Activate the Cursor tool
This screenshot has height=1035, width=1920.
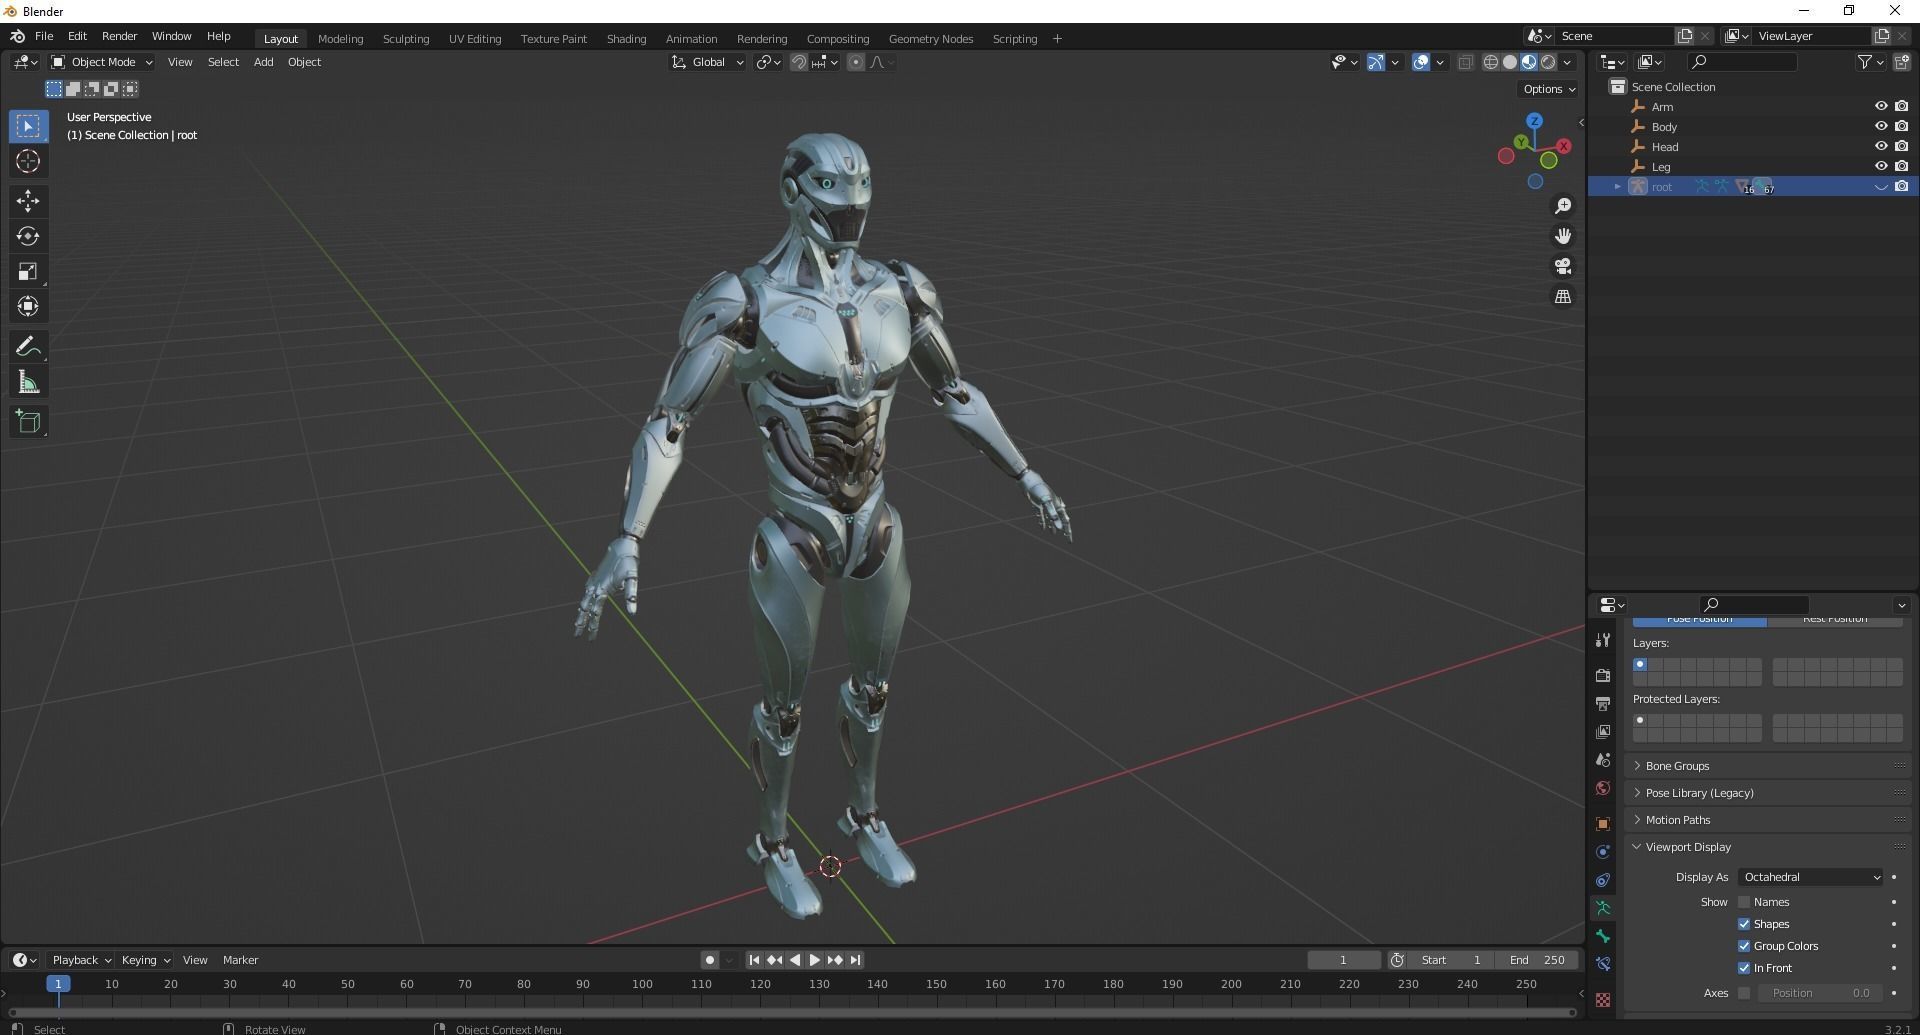coord(28,161)
